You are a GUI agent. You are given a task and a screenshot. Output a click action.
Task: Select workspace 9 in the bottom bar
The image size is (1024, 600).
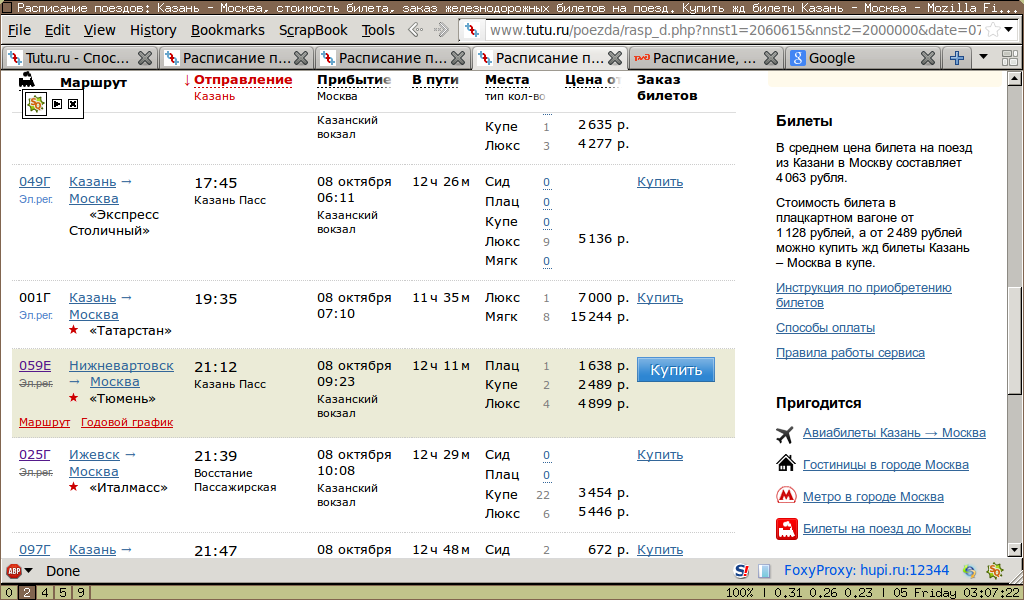[80, 593]
